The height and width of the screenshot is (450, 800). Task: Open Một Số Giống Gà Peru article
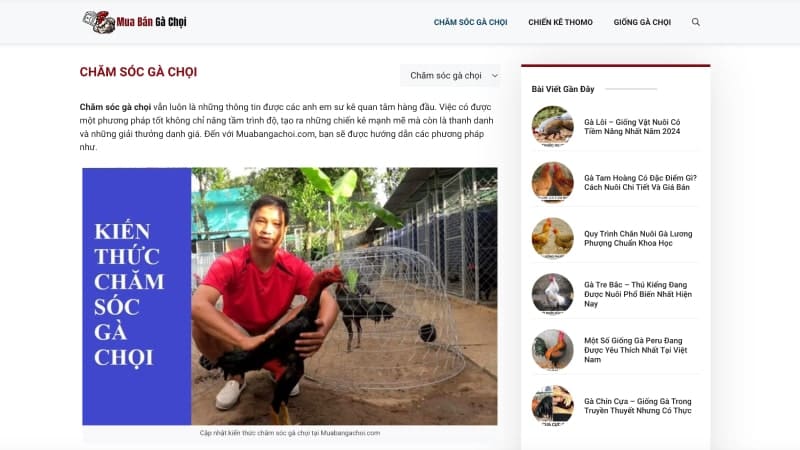click(639, 351)
